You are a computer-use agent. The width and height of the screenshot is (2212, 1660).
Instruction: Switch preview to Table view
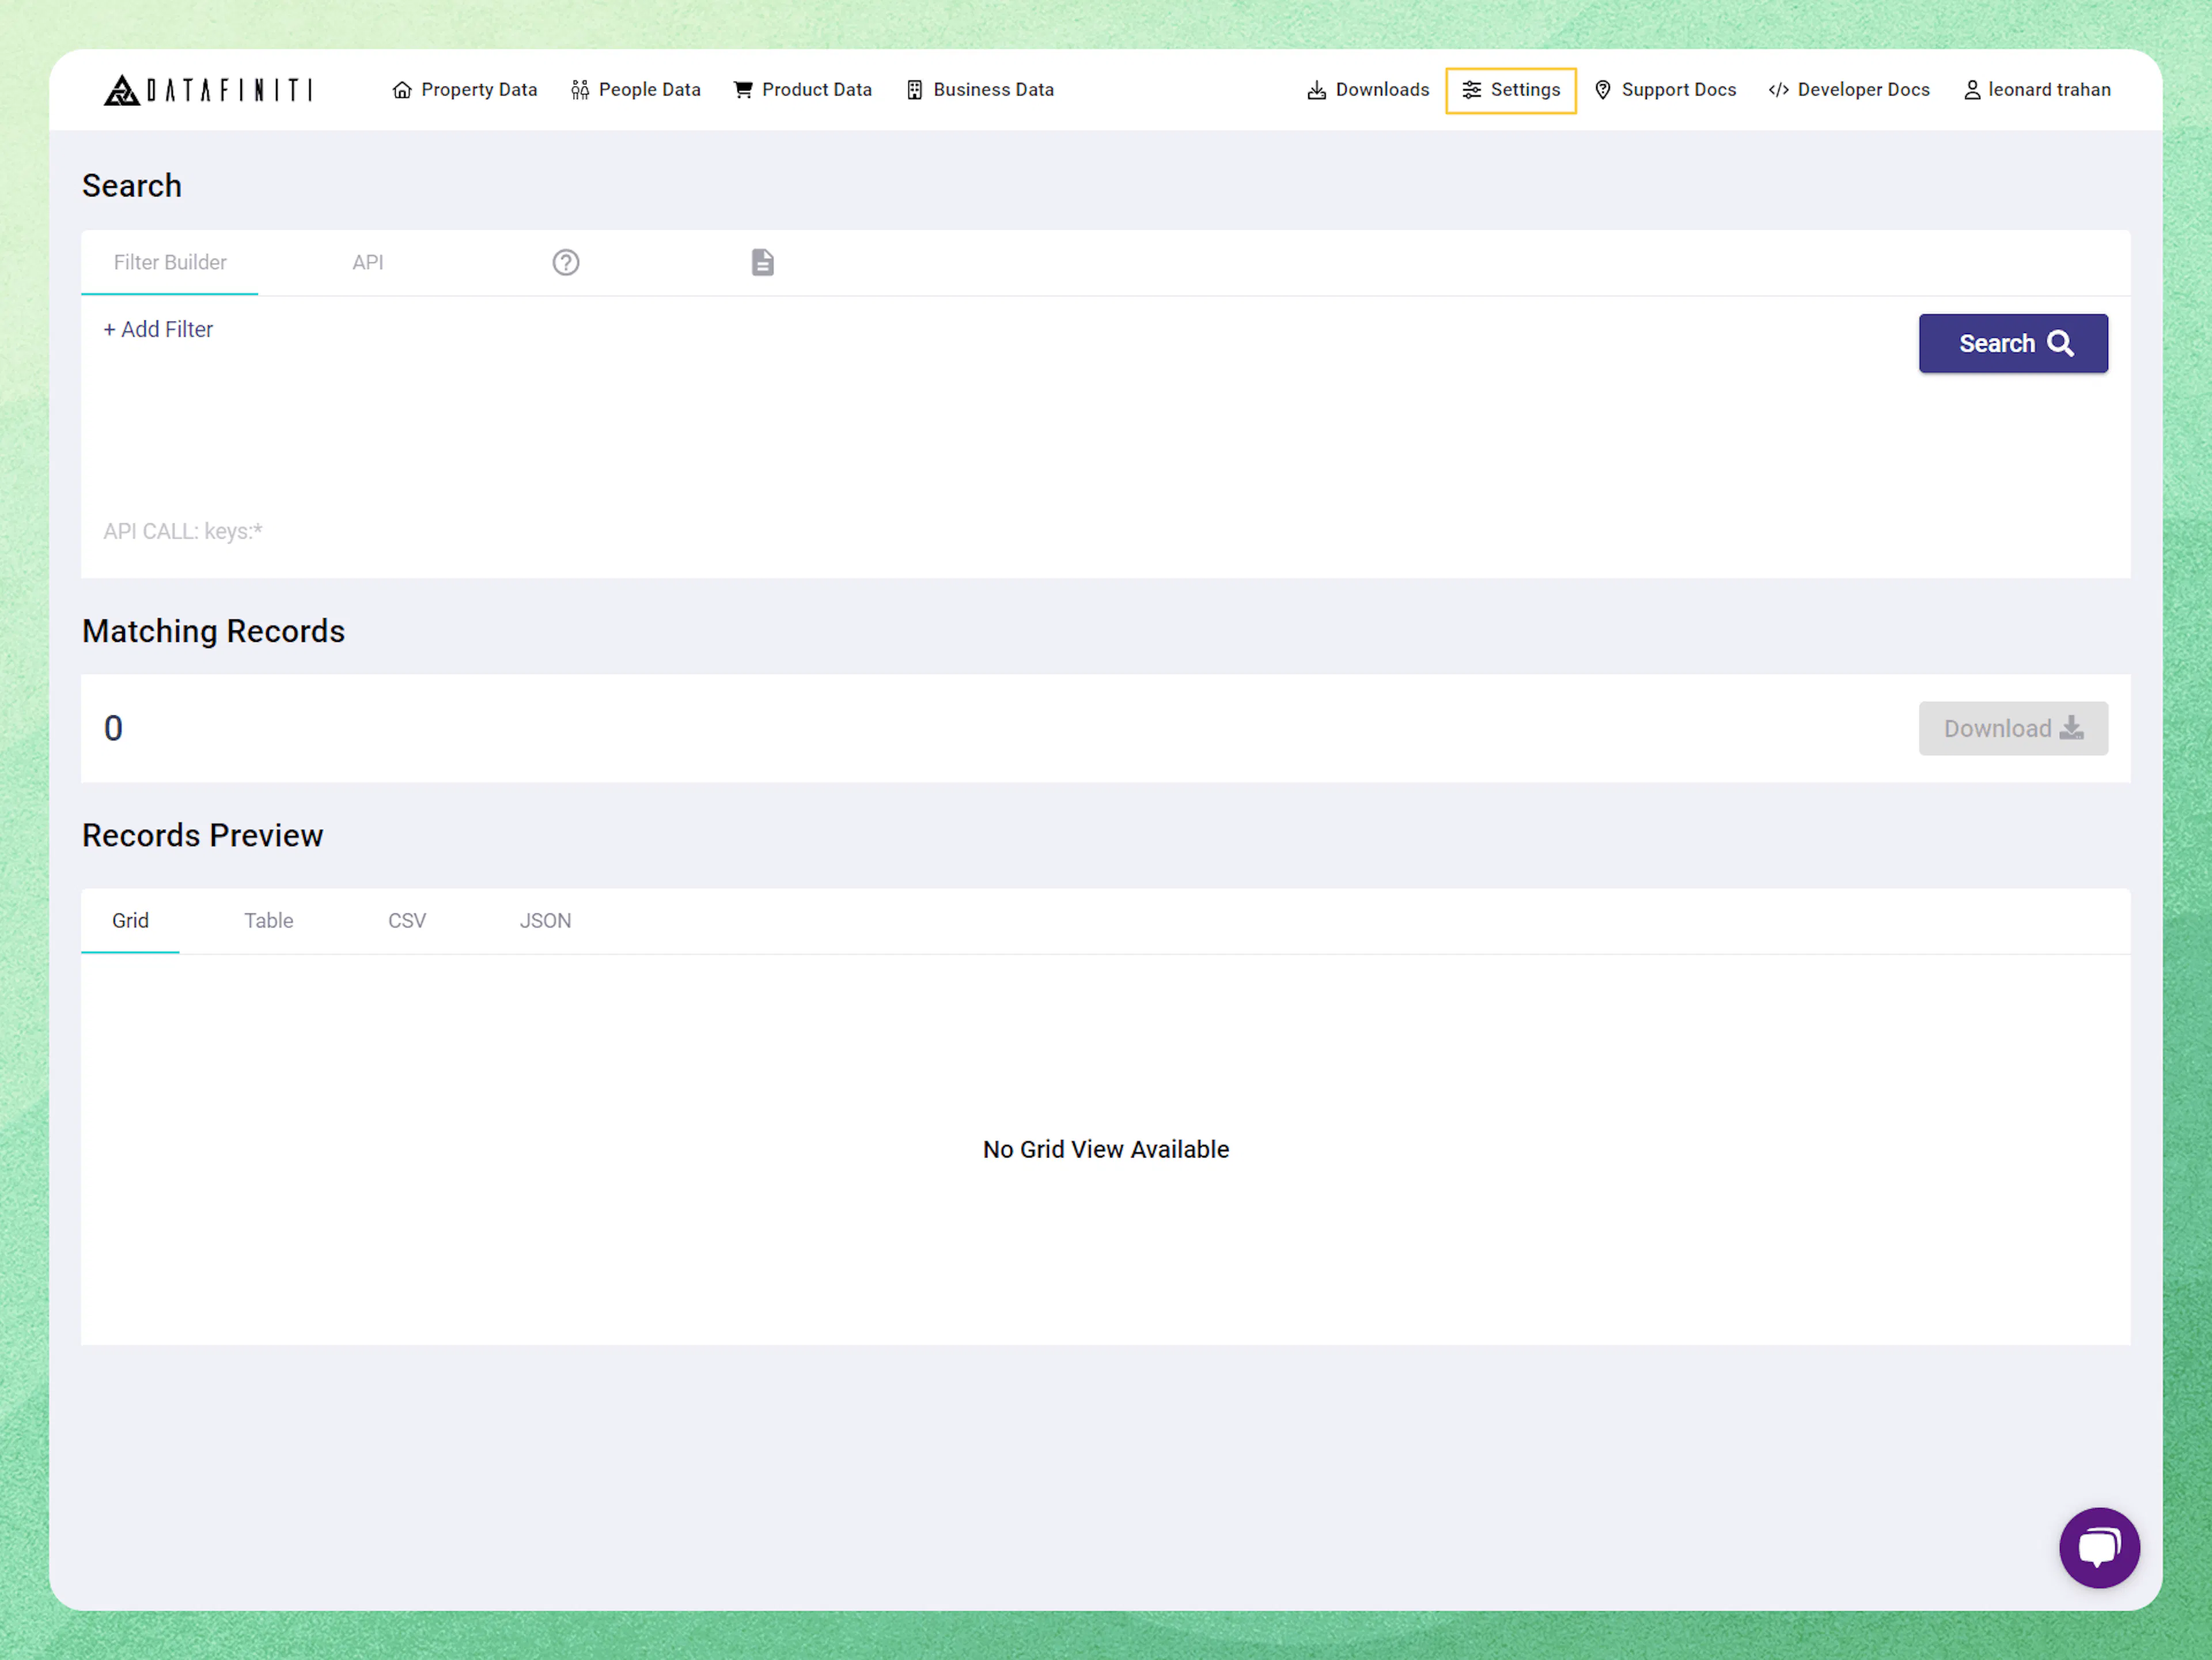click(x=268, y=920)
